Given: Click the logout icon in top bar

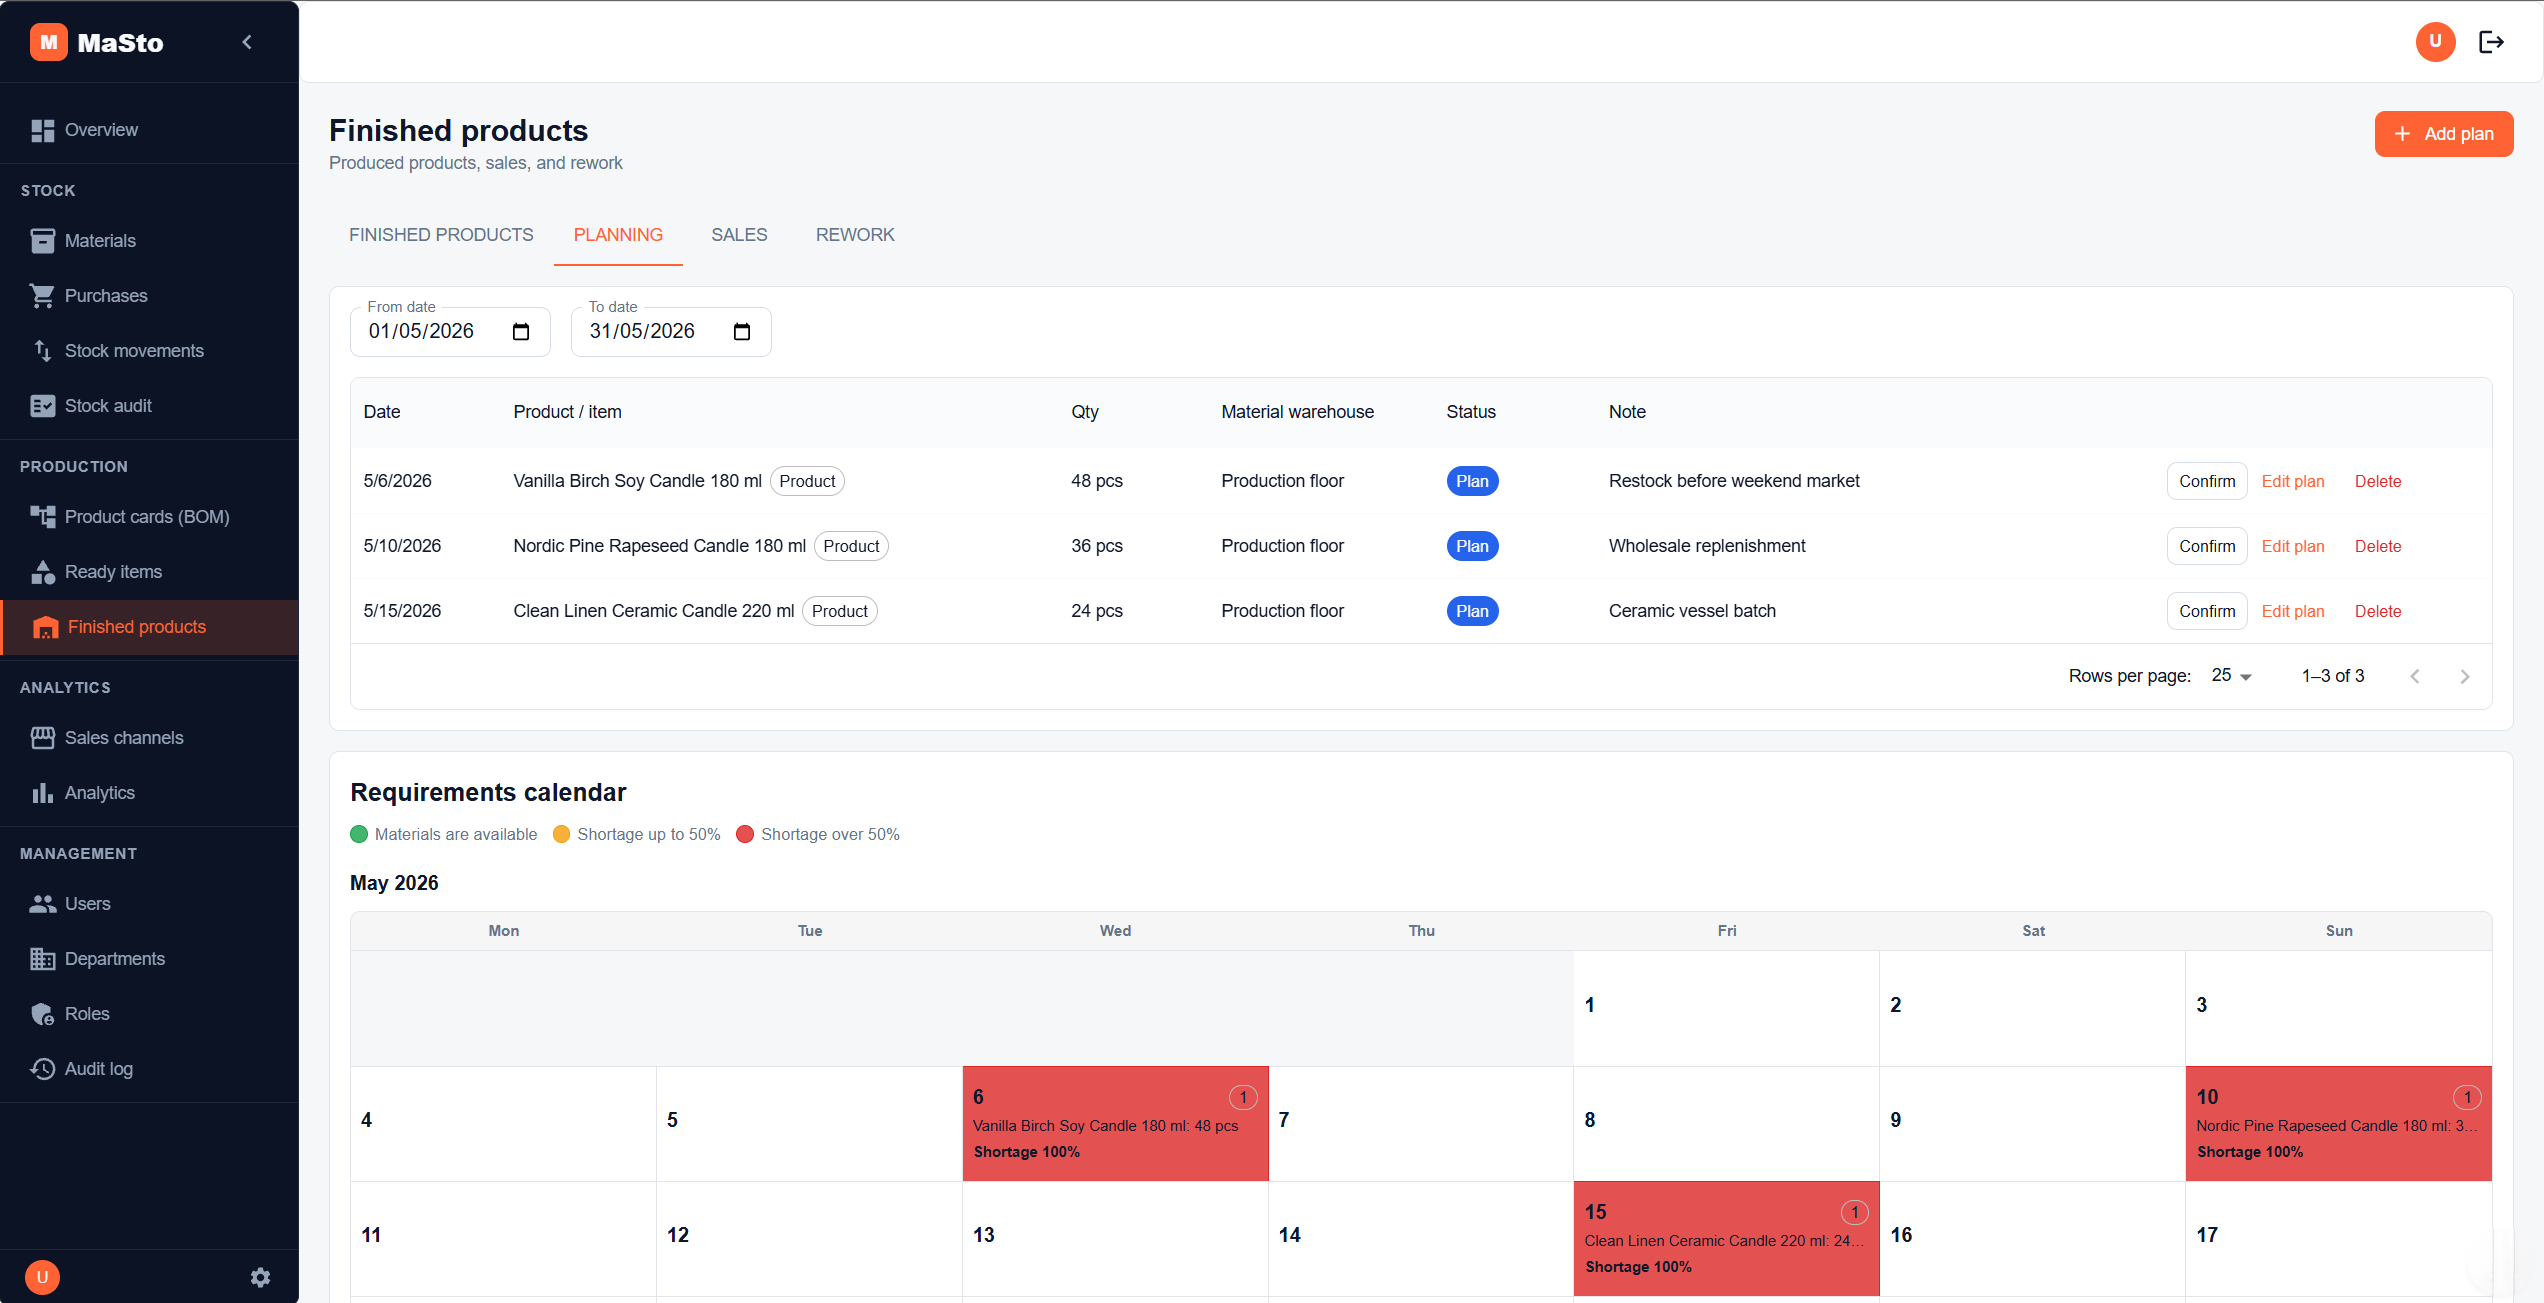Looking at the screenshot, I should click(2491, 42).
